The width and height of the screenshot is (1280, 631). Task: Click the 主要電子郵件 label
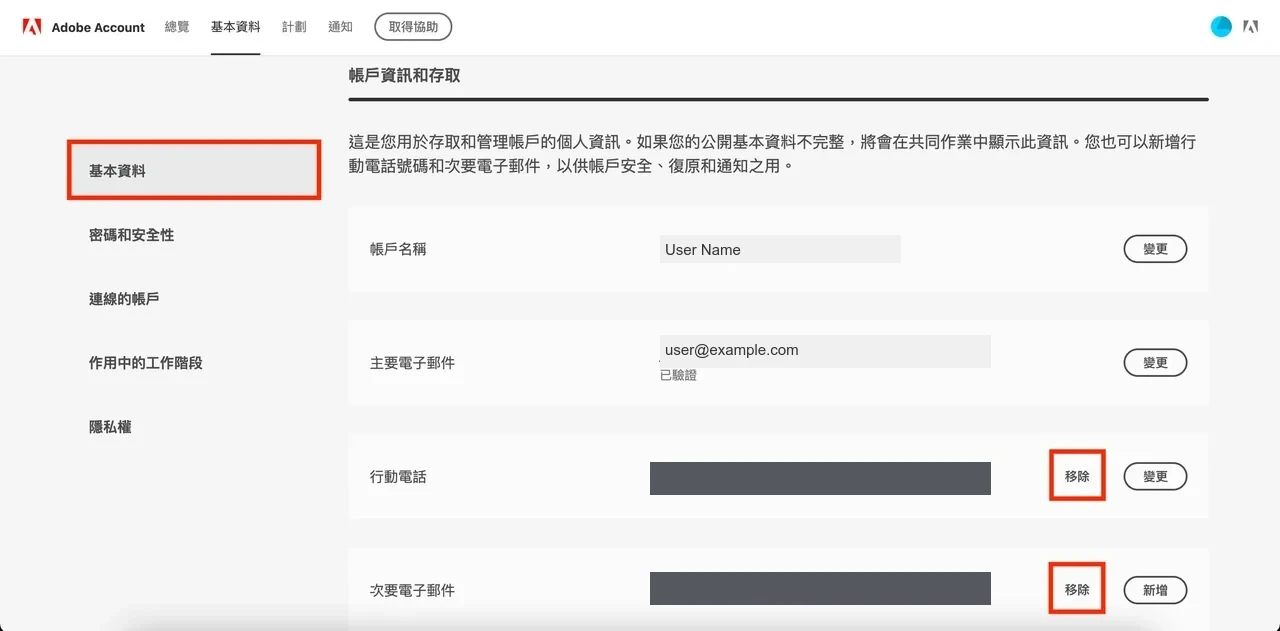click(412, 363)
